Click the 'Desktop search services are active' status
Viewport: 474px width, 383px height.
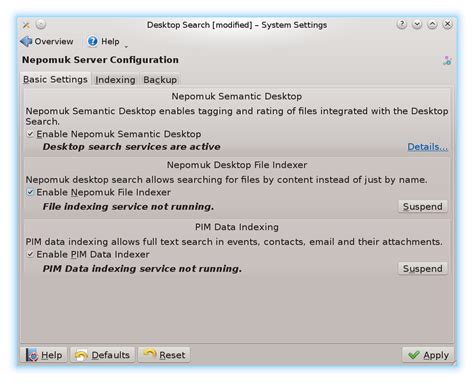pos(132,147)
